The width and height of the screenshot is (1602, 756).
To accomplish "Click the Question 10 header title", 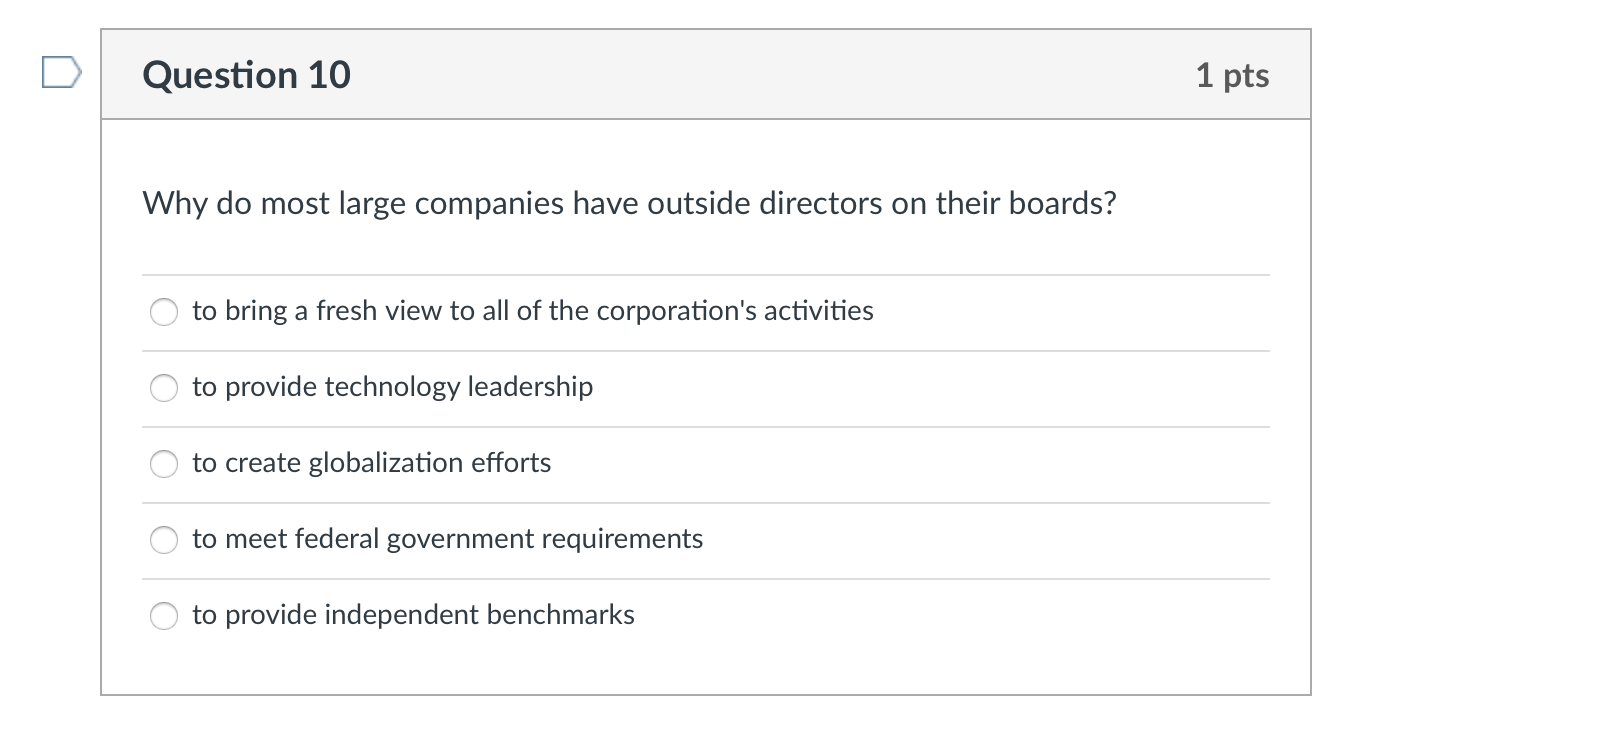I will click(x=247, y=73).
